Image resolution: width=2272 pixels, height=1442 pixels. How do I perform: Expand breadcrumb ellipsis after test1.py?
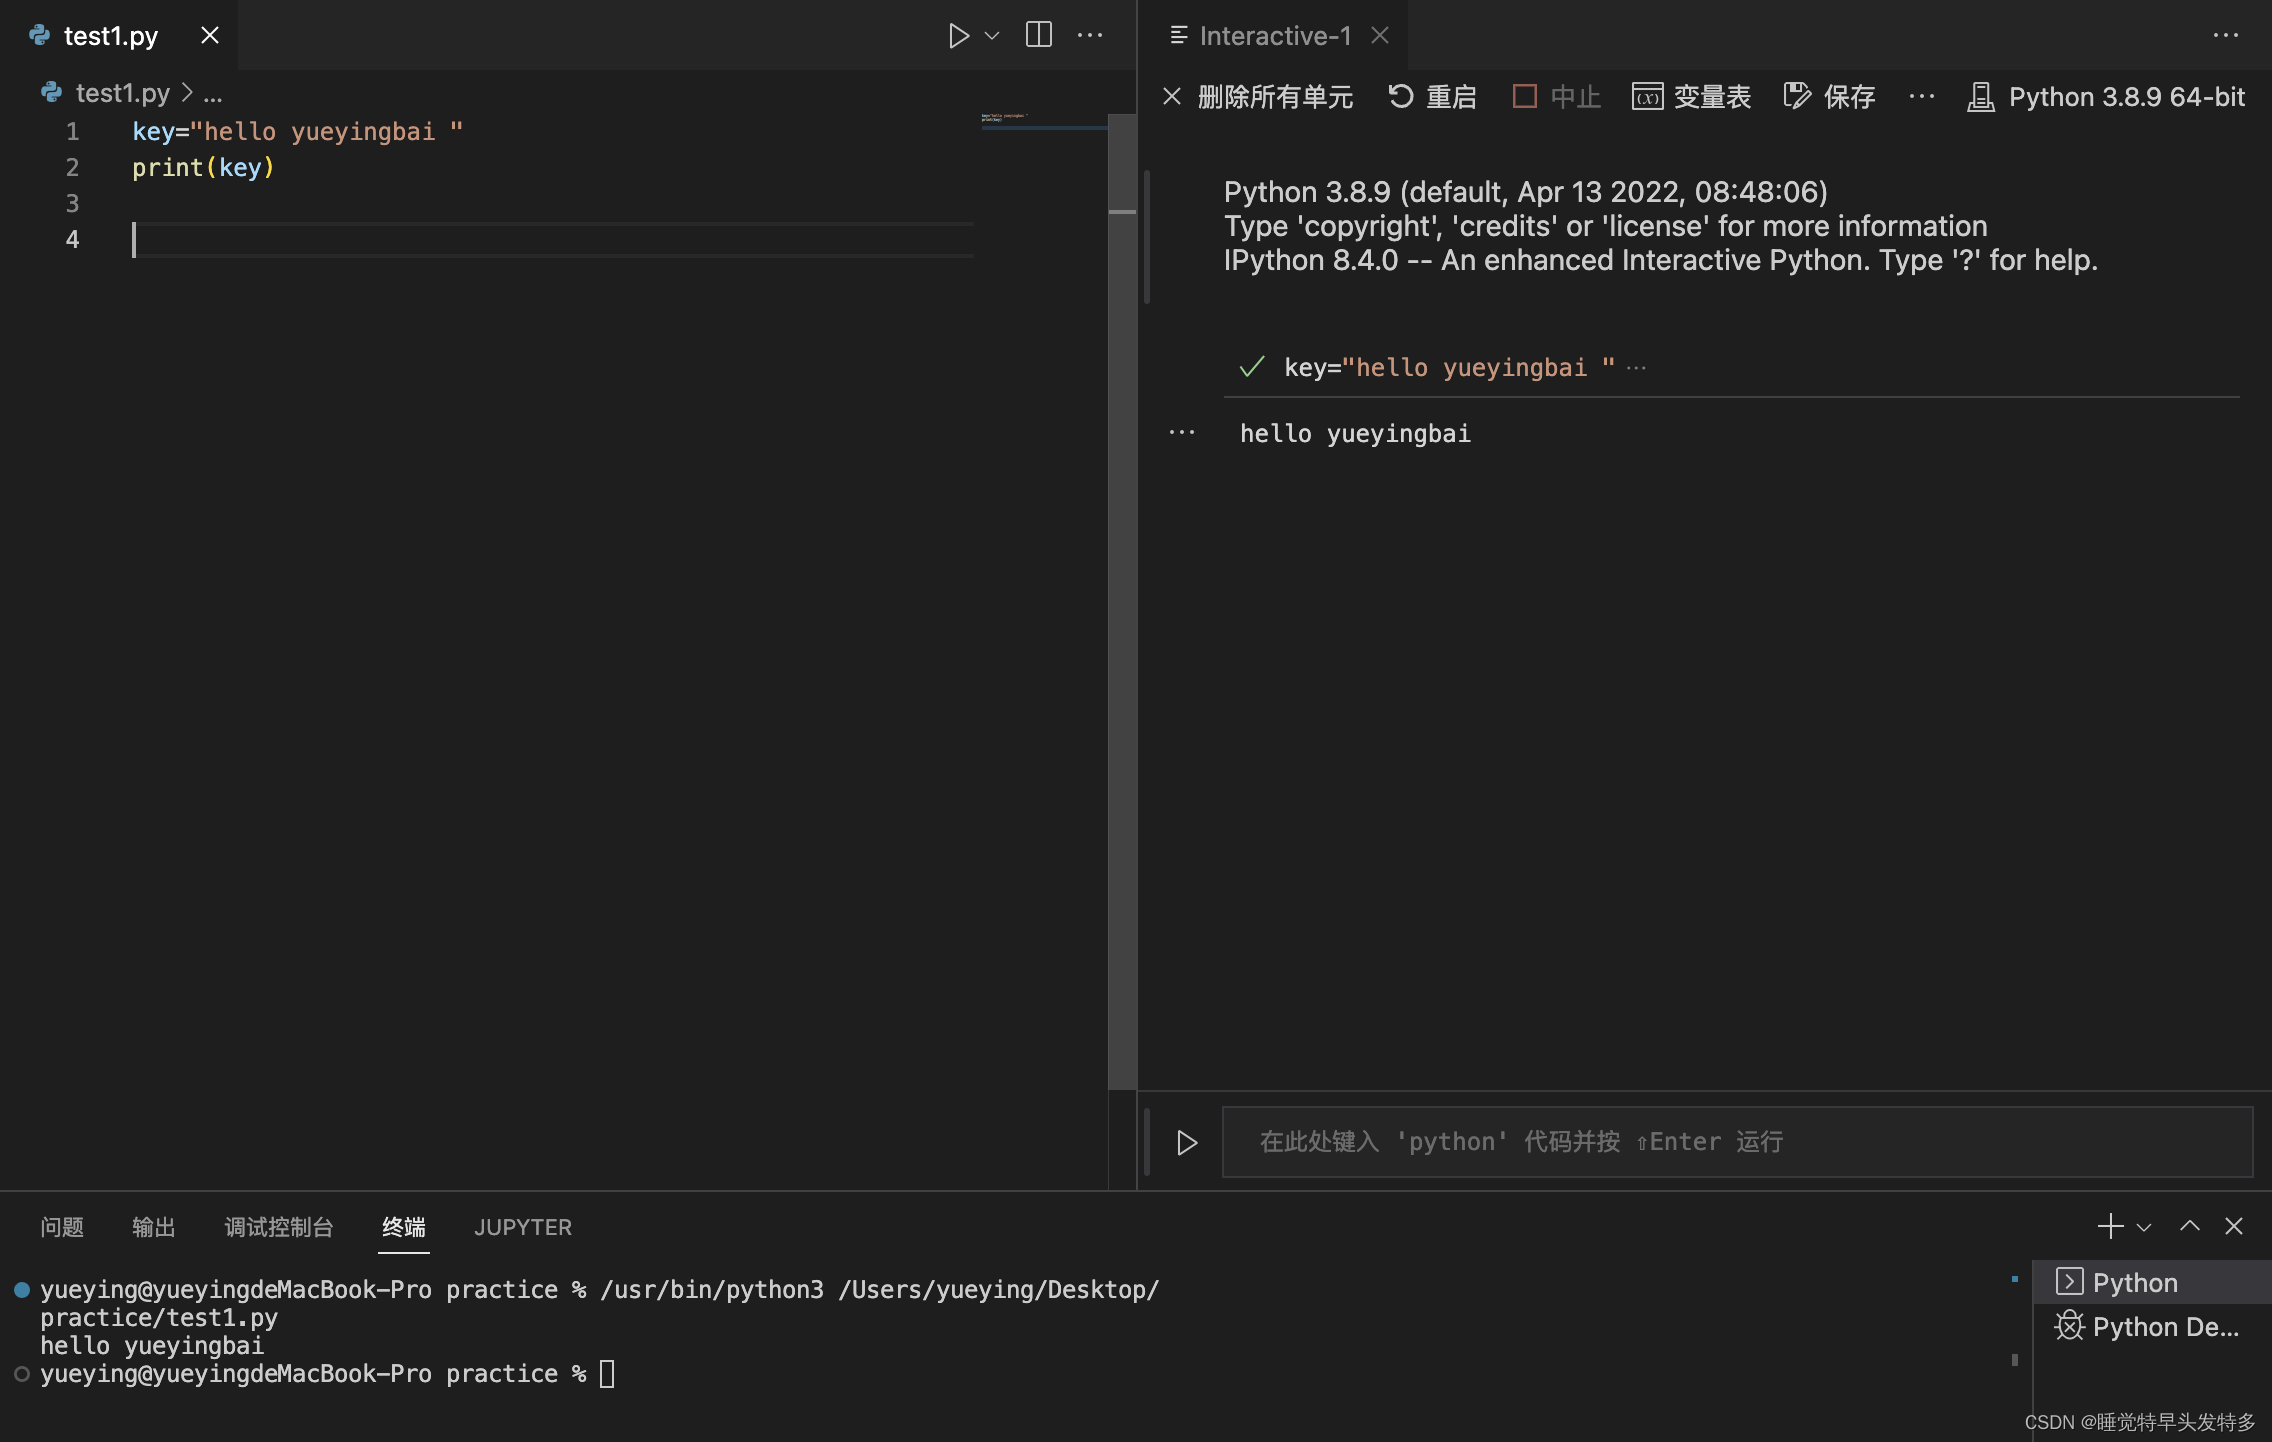(213, 94)
